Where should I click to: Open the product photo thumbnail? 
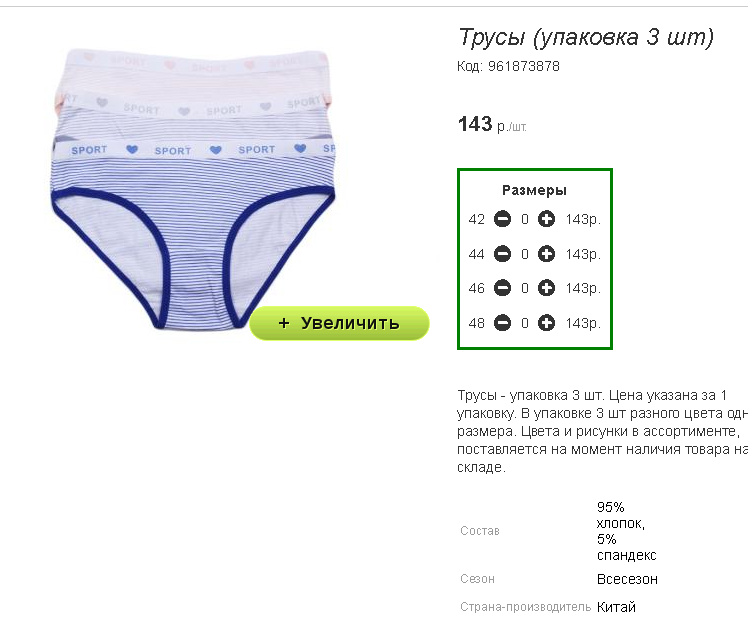(193, 188)
